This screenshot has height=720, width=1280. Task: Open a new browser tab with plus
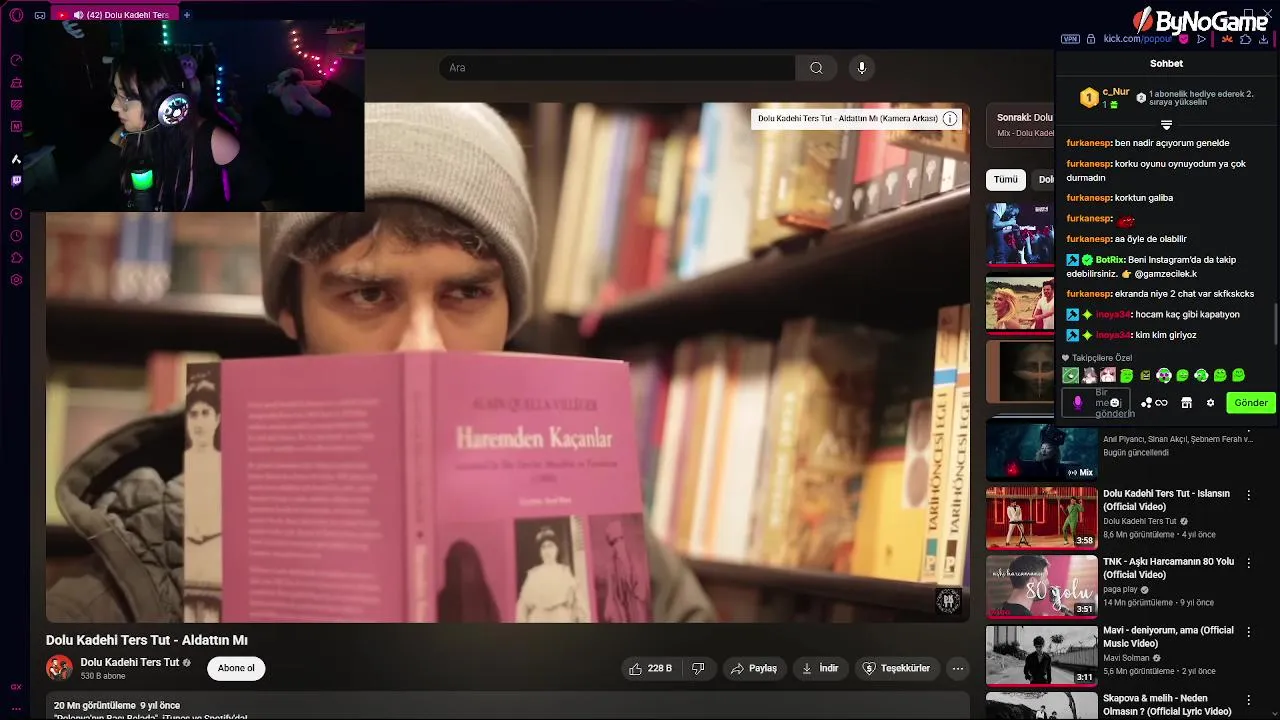pos(187,15)
